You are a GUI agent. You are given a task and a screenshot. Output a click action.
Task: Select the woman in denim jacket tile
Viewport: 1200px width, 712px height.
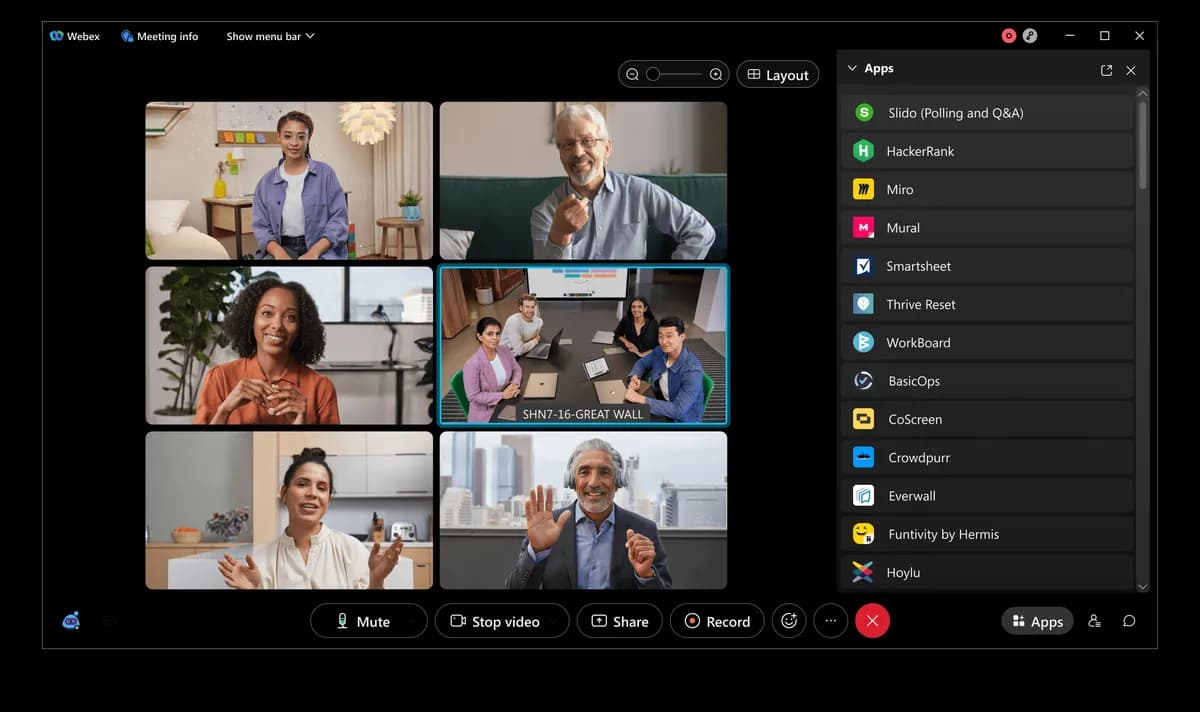click(289, 181)
